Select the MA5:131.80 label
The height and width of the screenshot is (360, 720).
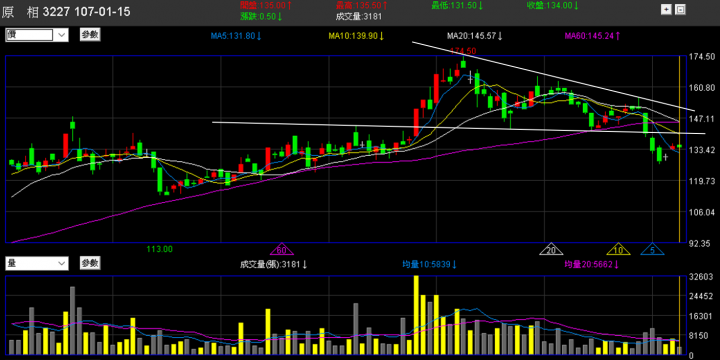[x=236, y=36]
